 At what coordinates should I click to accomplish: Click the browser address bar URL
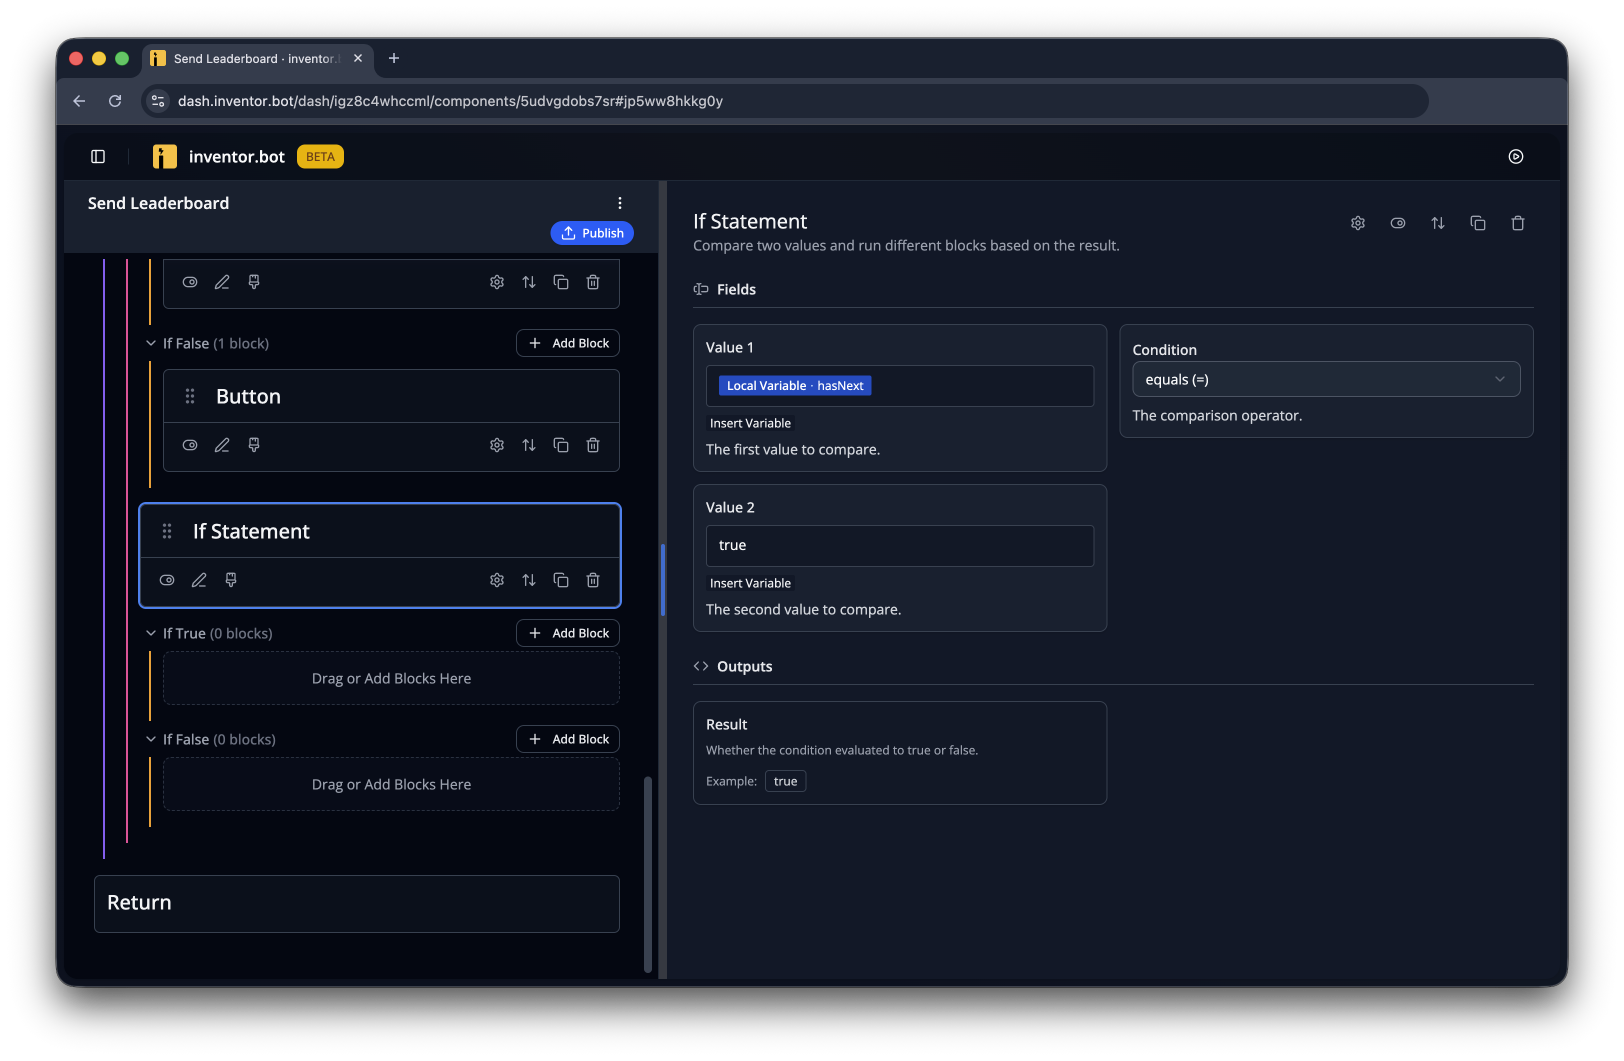coord(450,101)
